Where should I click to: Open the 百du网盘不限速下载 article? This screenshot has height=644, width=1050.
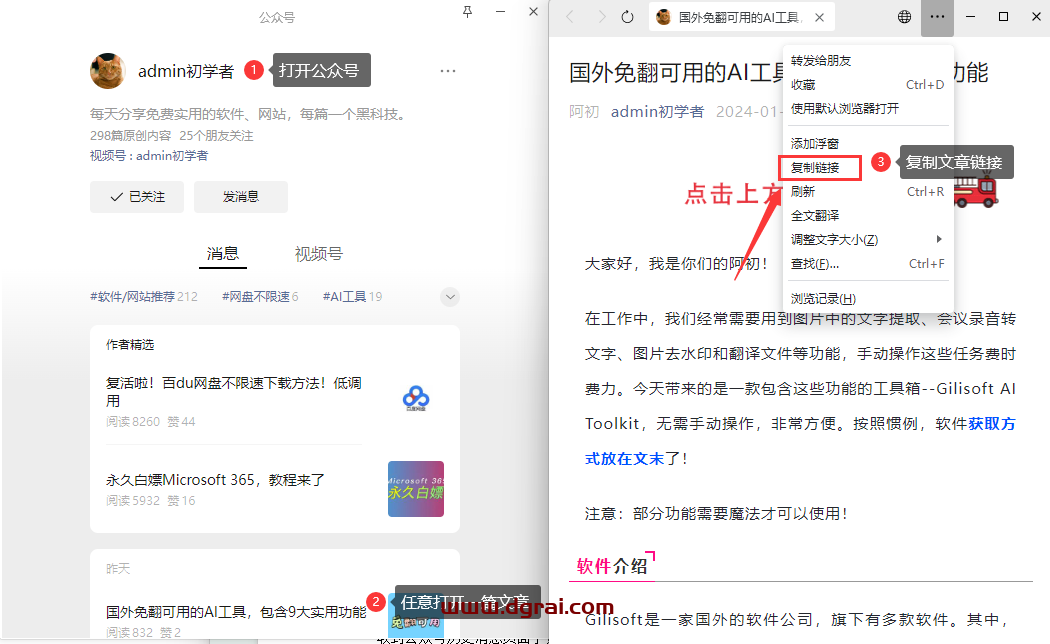coord(234,391)
